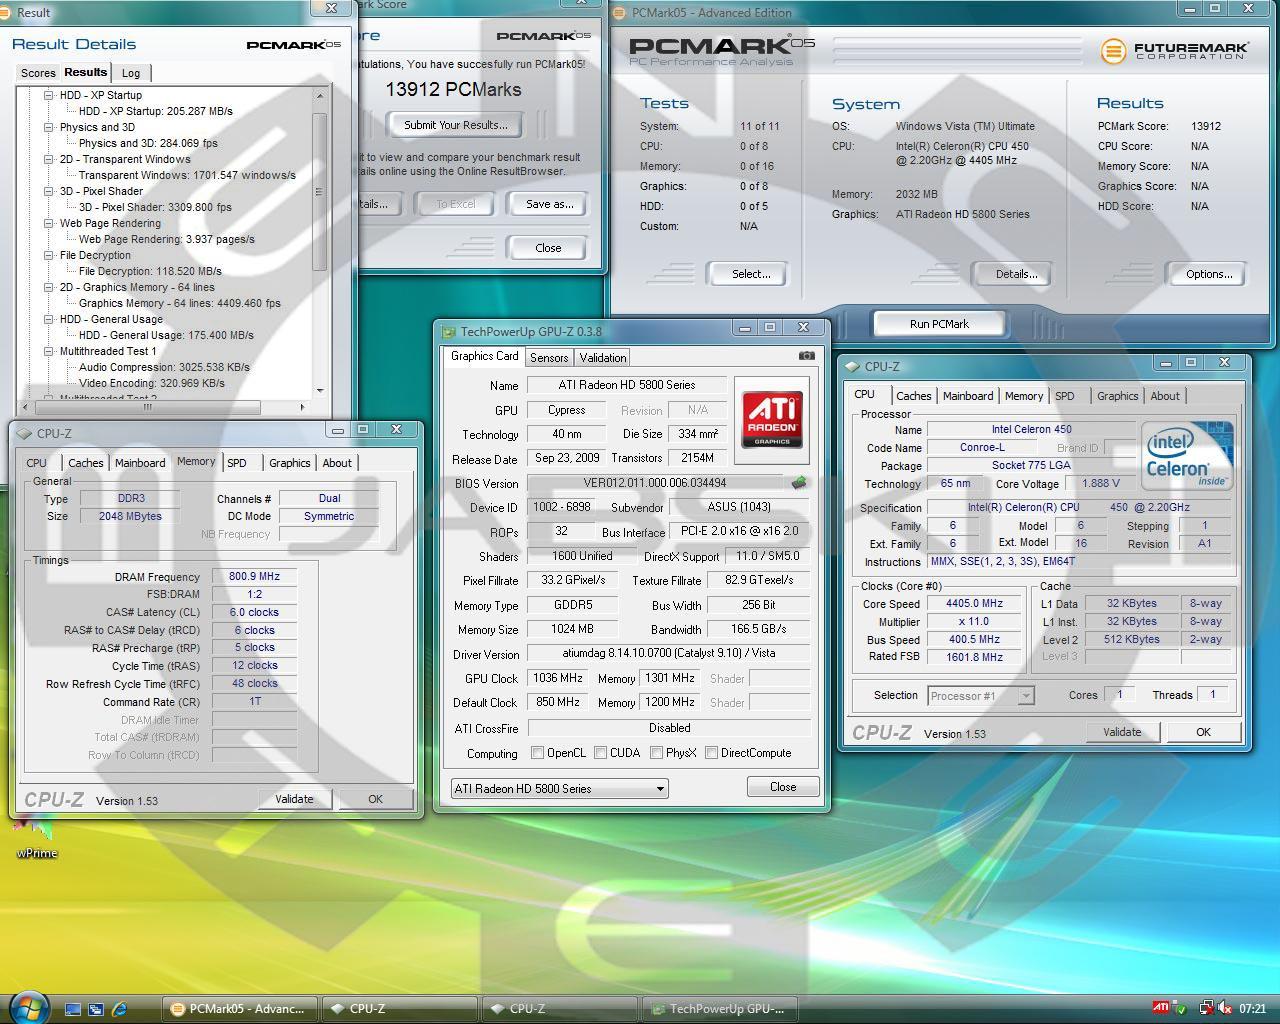Click TechPowerUp GPU-Z taskbar button
The height and width of the screenshot is (1024, 1280).
coord(719,1009)
